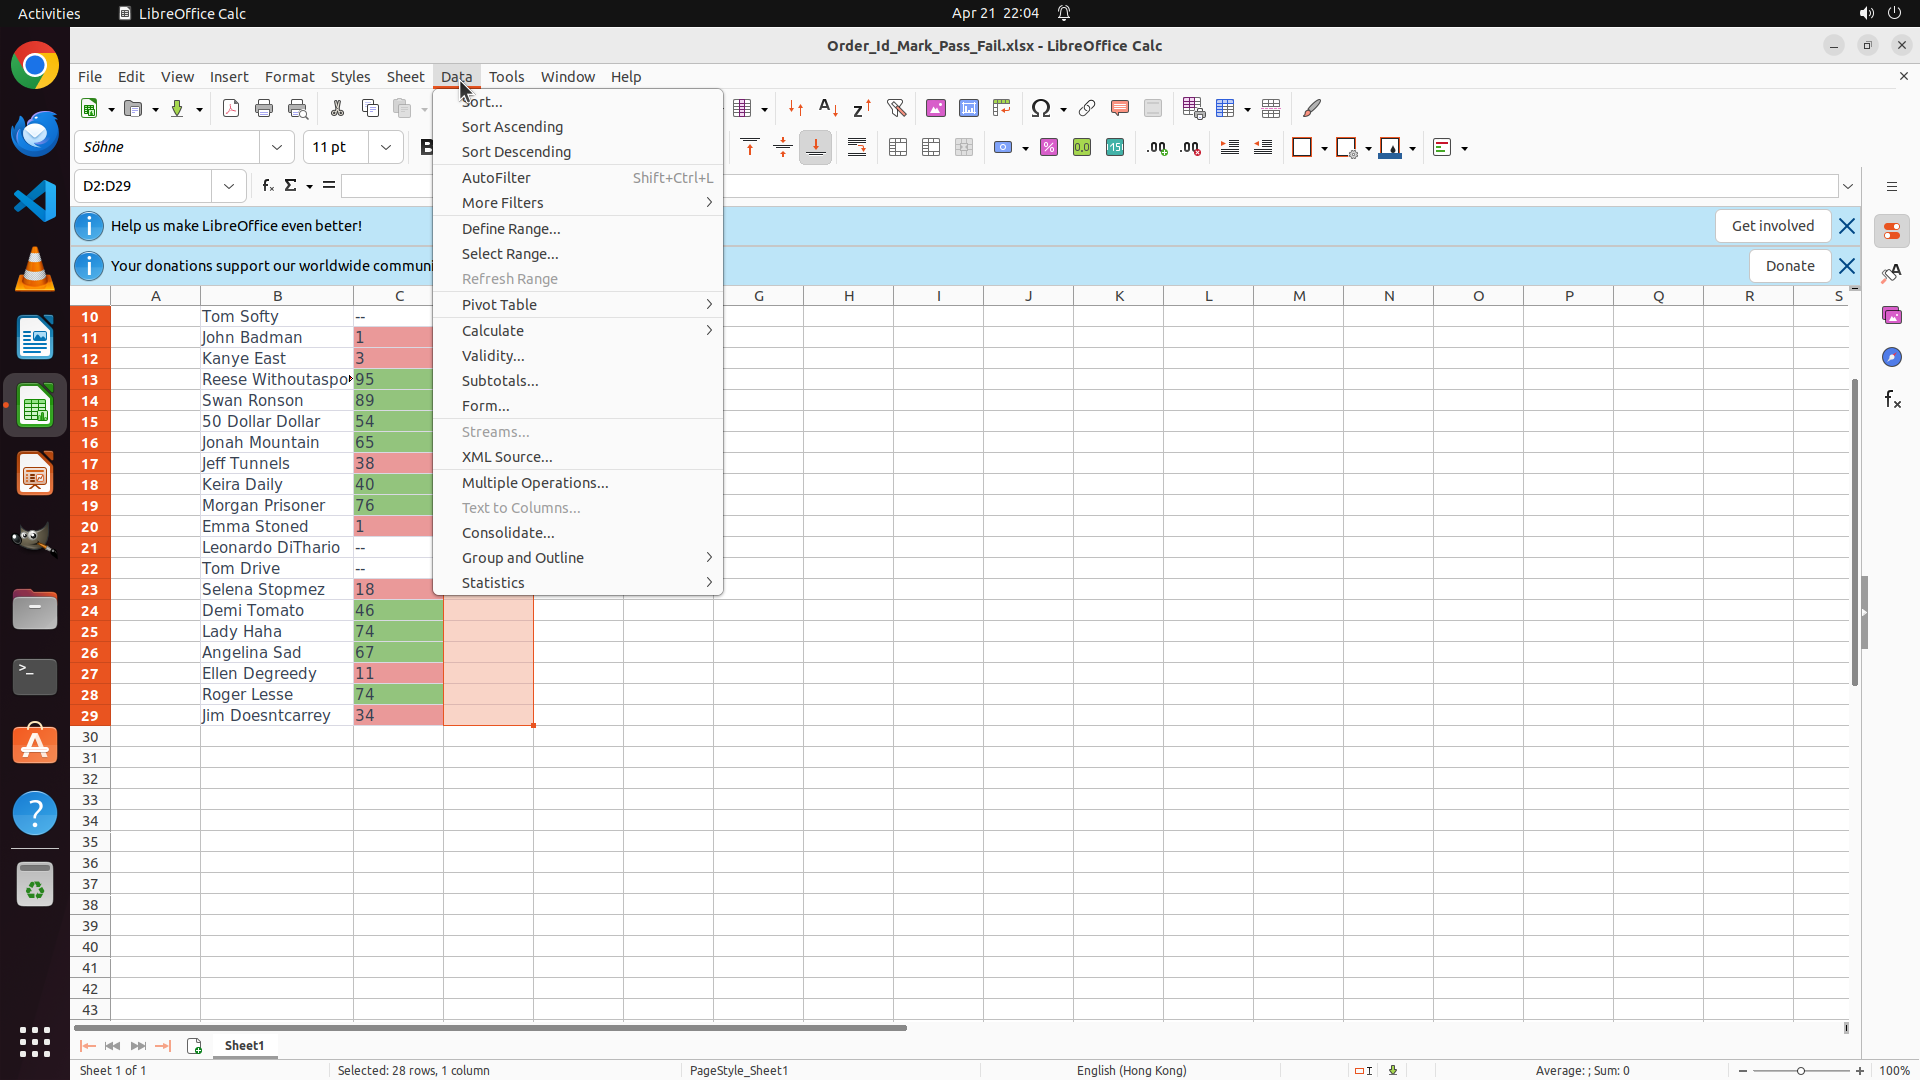Click the Insert Chart icon
The height and width of the screenshot is (1080, 1920).
point(969,108)
